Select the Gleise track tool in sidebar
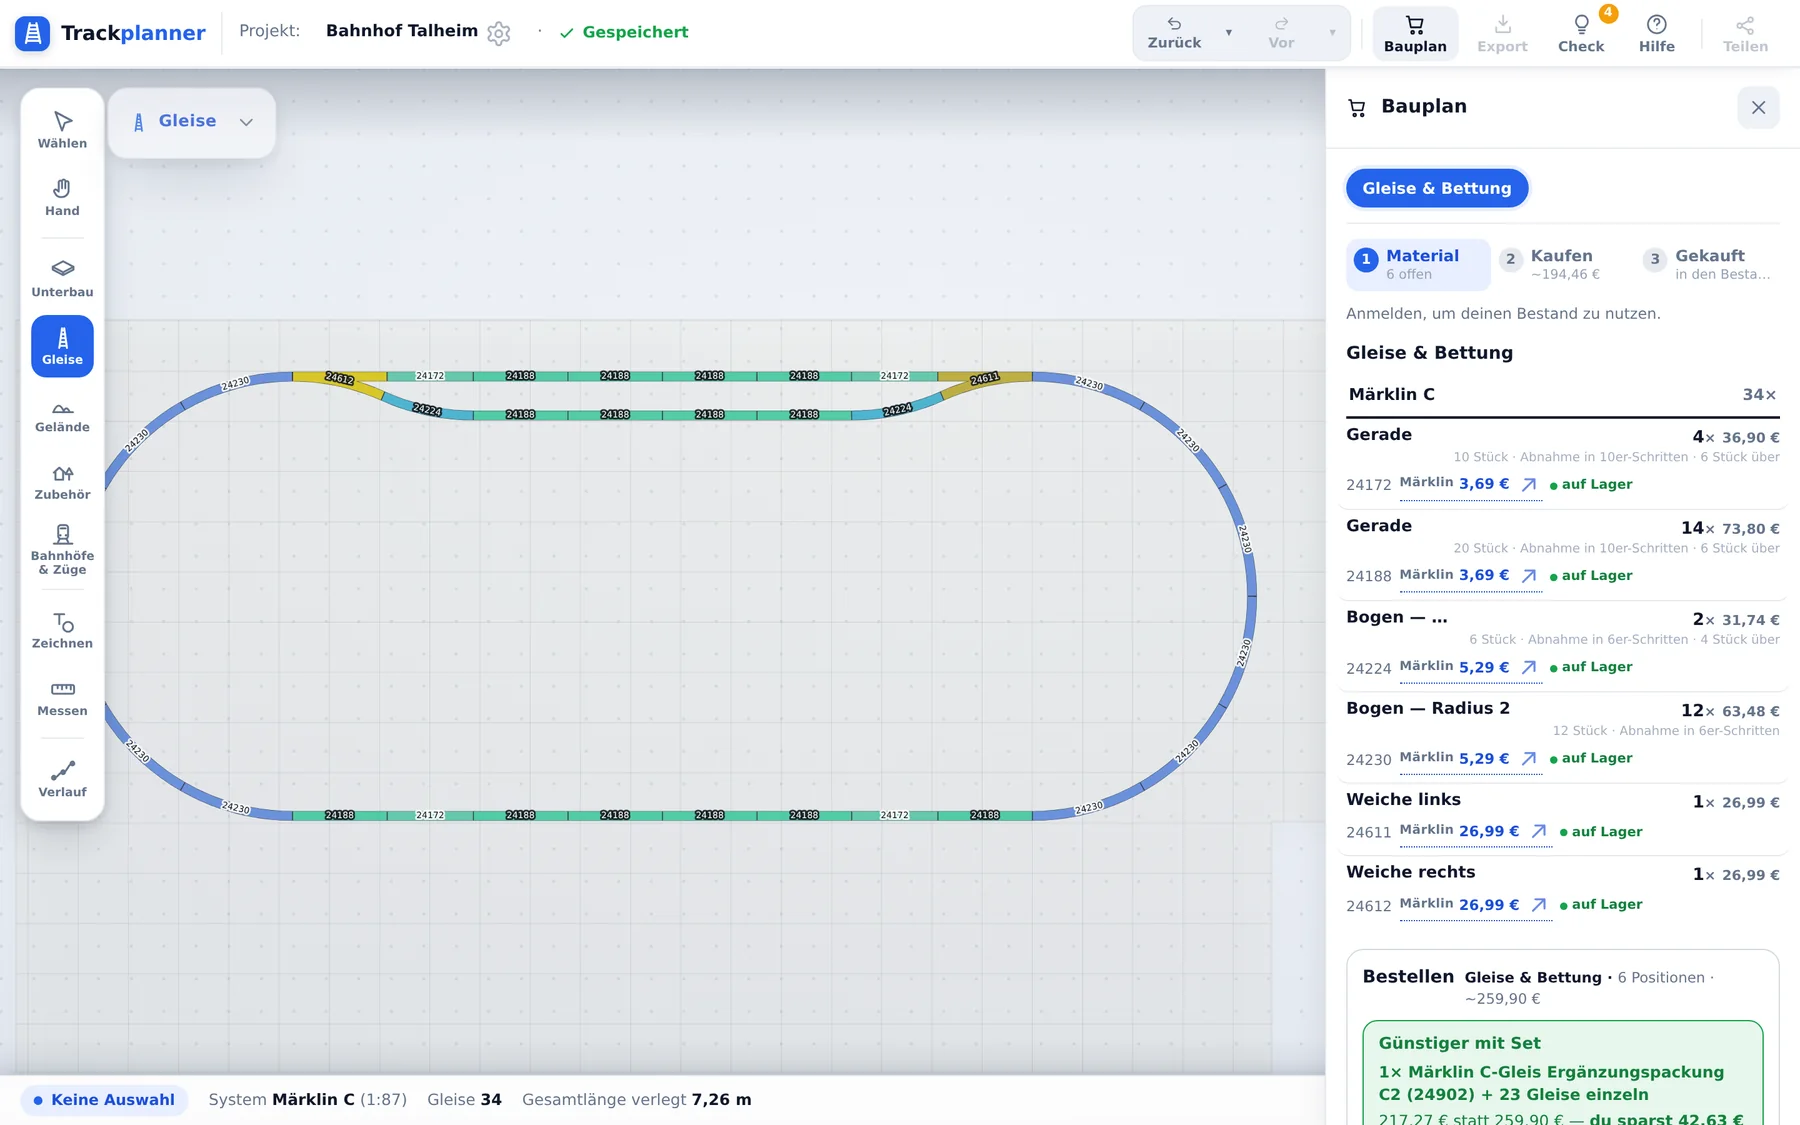 [62, 346]
